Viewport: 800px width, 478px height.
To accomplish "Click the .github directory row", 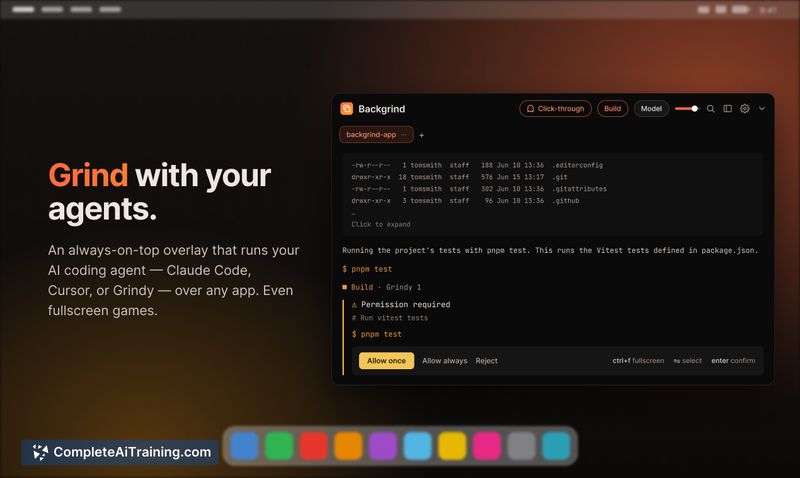I will click(465, 200).
